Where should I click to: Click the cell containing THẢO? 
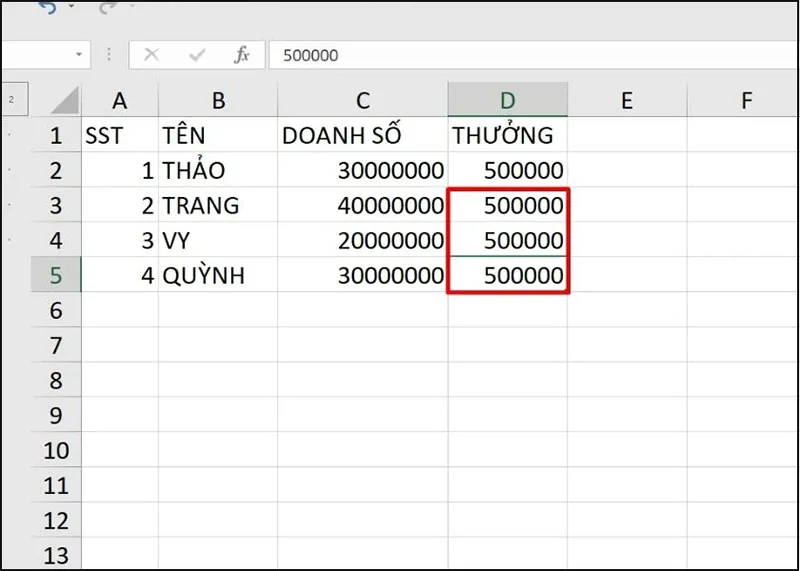(218, 170)
